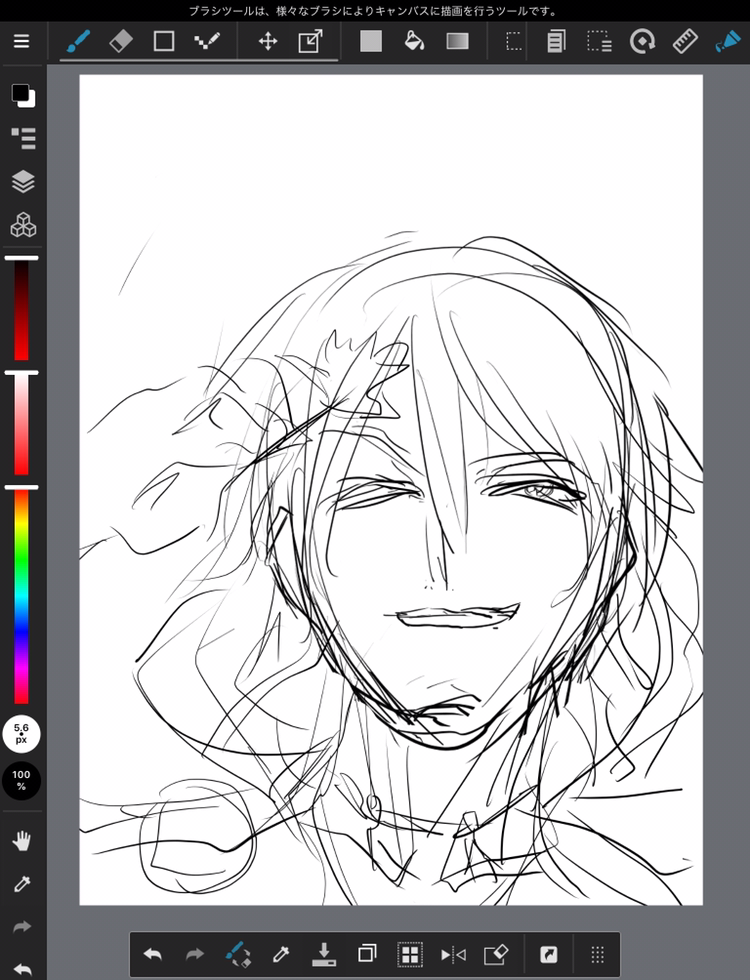Select the Transform tool
Image resolution: width=750 pixels, height=980 pixels.
point(310,41)
